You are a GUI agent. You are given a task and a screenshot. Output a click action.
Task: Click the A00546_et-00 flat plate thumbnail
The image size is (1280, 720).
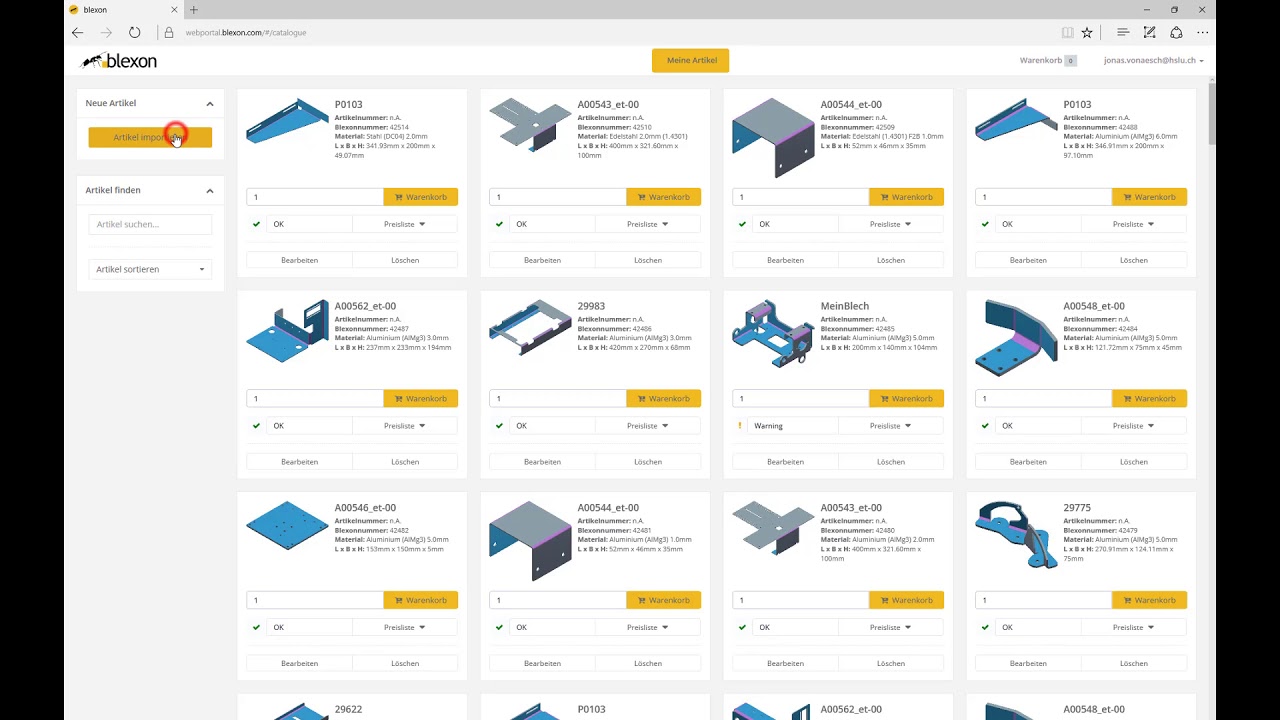(x=287, y=526)
